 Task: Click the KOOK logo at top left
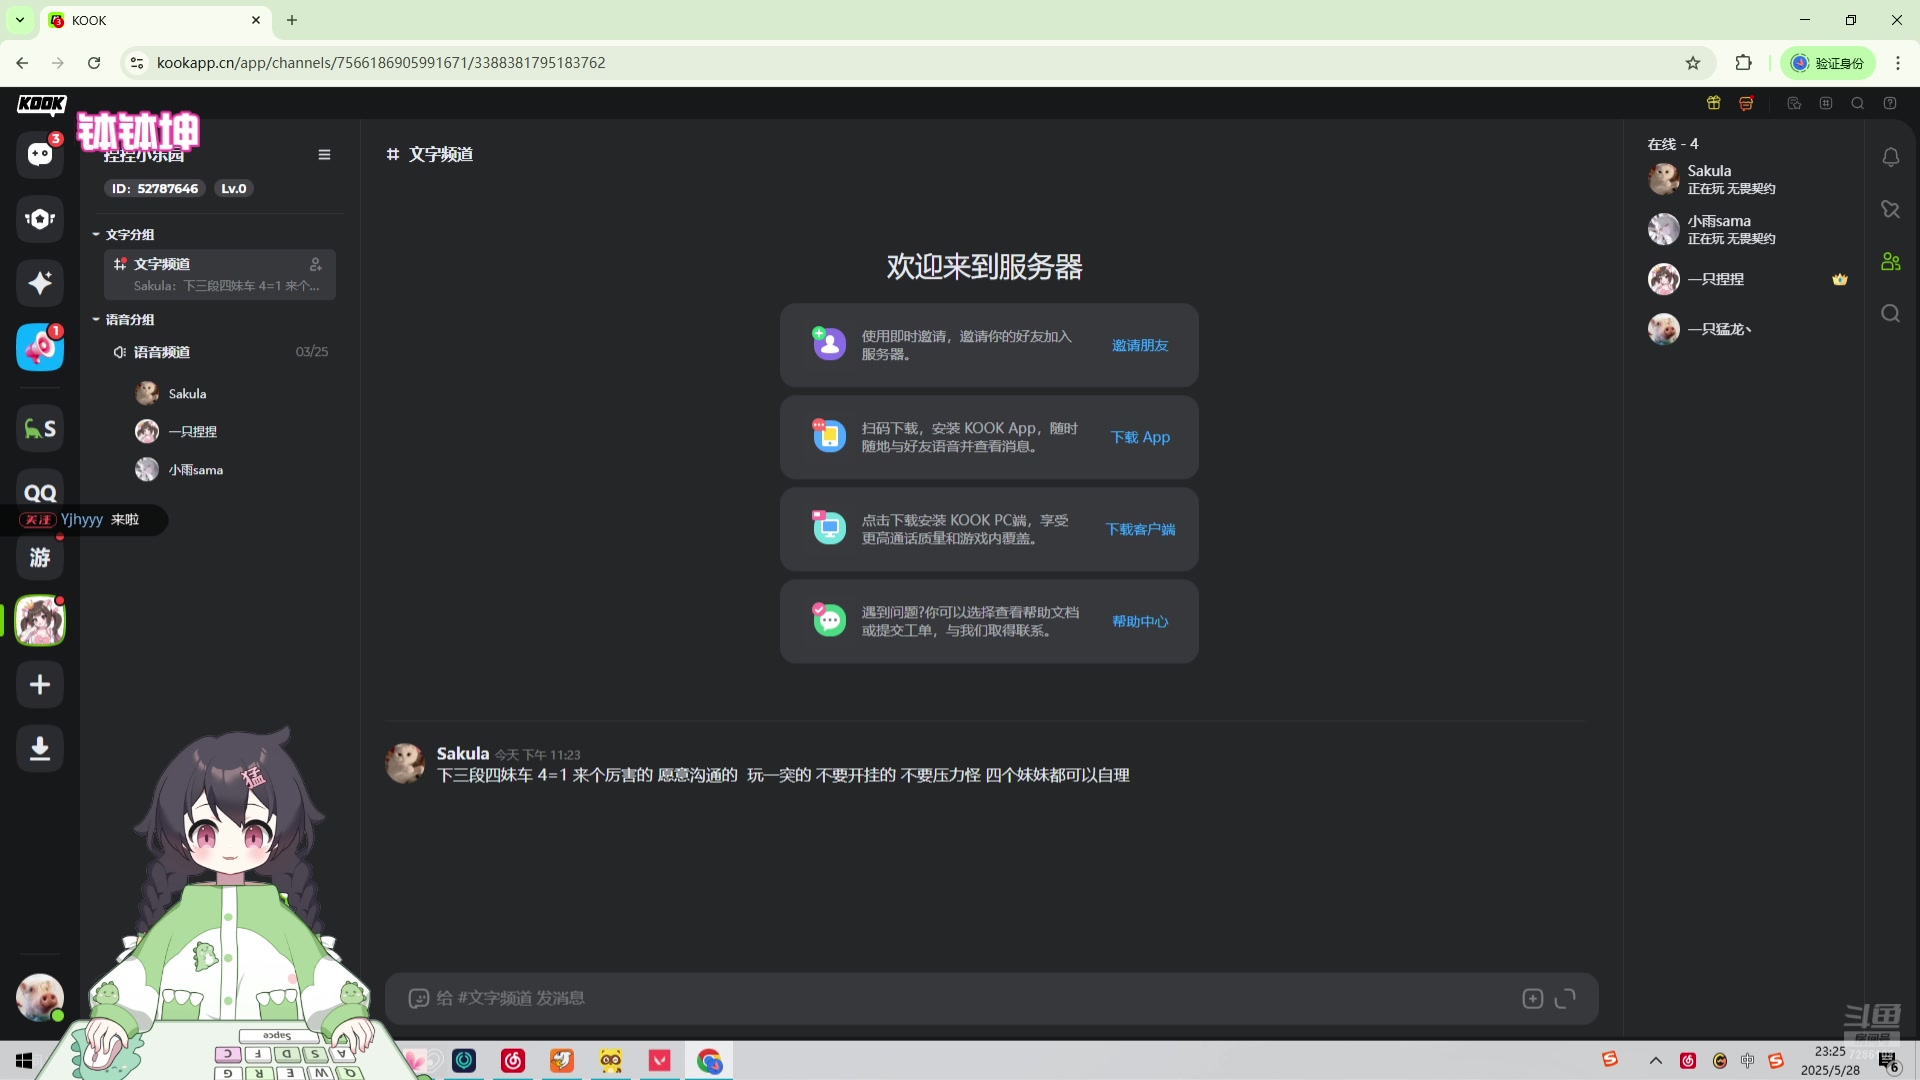click(42, 104)
